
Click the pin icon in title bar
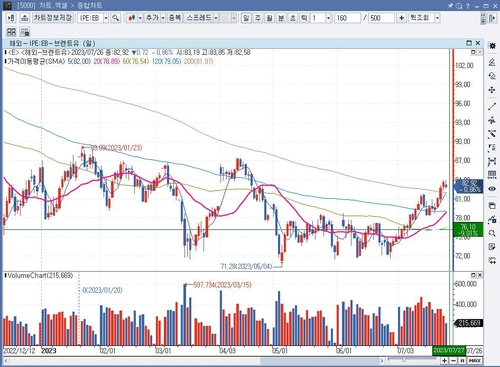coord(450,5)
